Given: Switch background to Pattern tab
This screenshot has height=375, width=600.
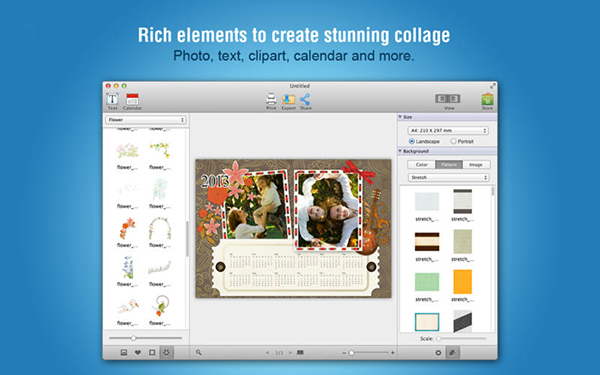Looking at the screenshot, I should pos(449,165).
